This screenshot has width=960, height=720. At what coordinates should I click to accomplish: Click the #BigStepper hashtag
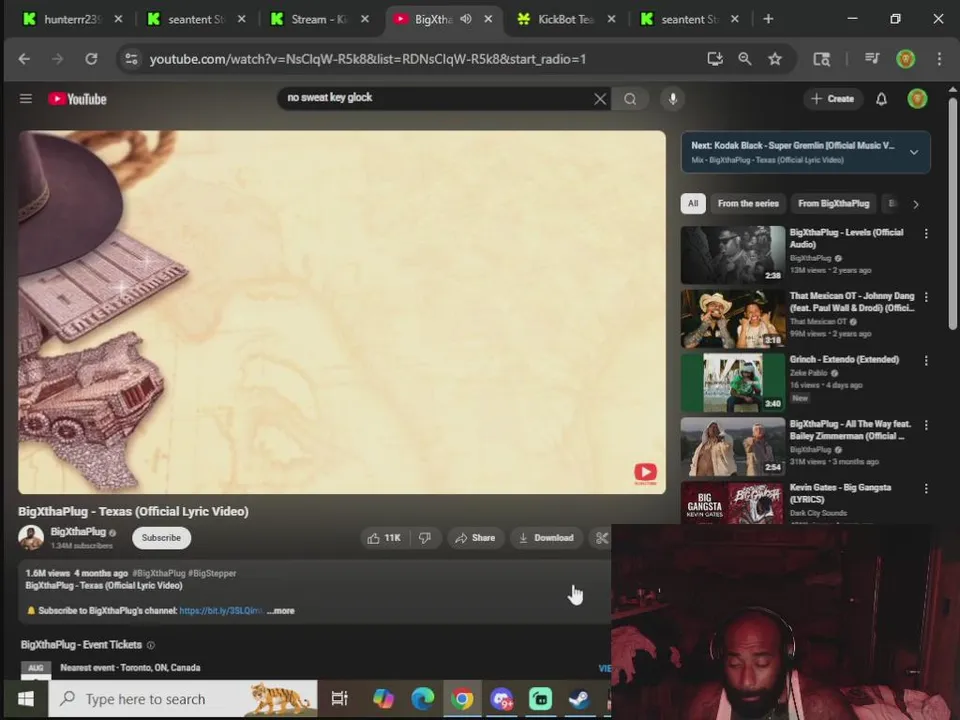pyautogui.click(x=212, y=573)
